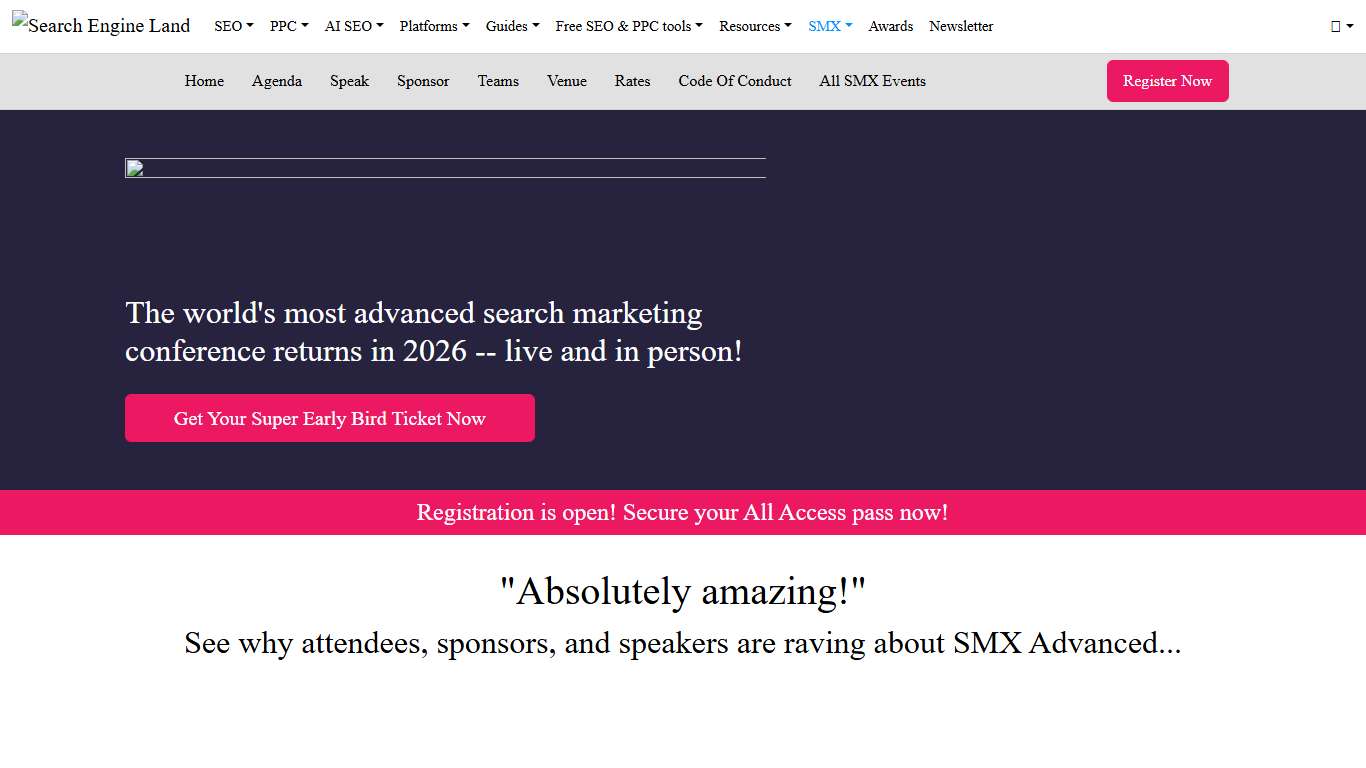Select the Sponsor menu item
This screenshot has height=768, width=1366.
(x=422, y=81)
